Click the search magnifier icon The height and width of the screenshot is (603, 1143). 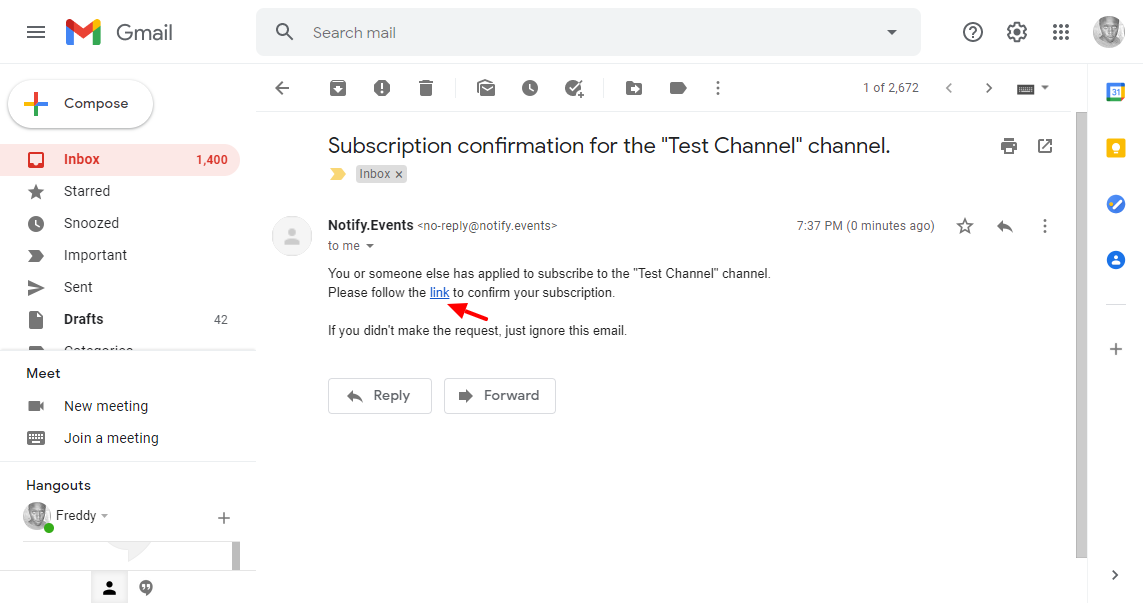(284, 32)
